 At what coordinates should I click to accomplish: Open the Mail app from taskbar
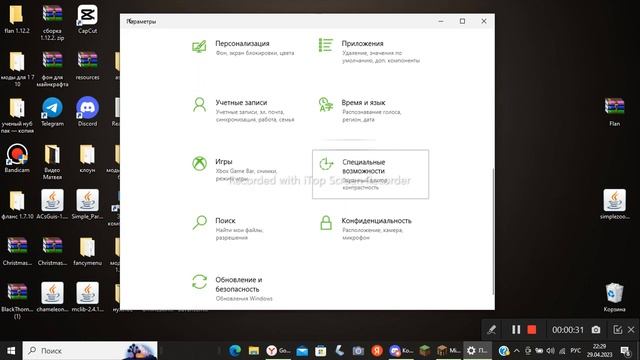click(302, 351)
